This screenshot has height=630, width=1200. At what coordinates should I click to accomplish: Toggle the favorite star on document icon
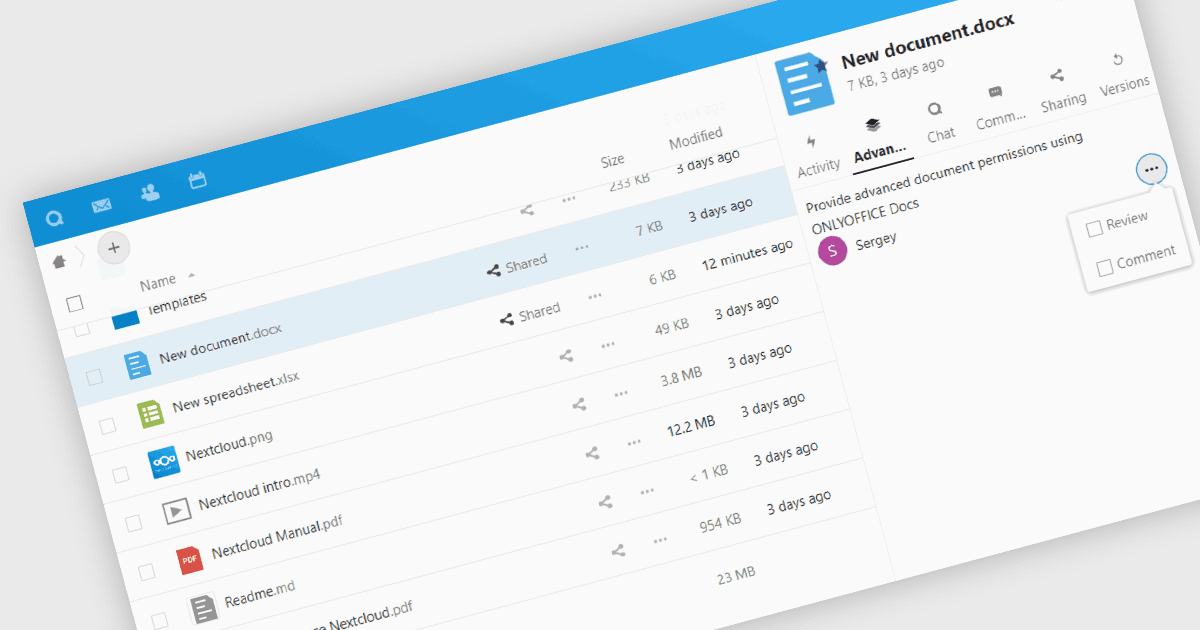tap(821, 66)
